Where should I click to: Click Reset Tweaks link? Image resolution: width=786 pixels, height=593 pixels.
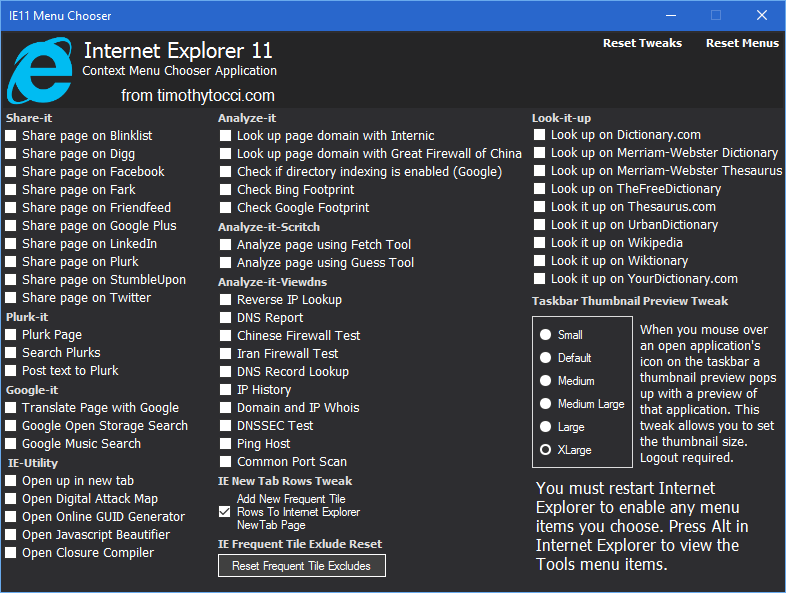click(642, 43)
